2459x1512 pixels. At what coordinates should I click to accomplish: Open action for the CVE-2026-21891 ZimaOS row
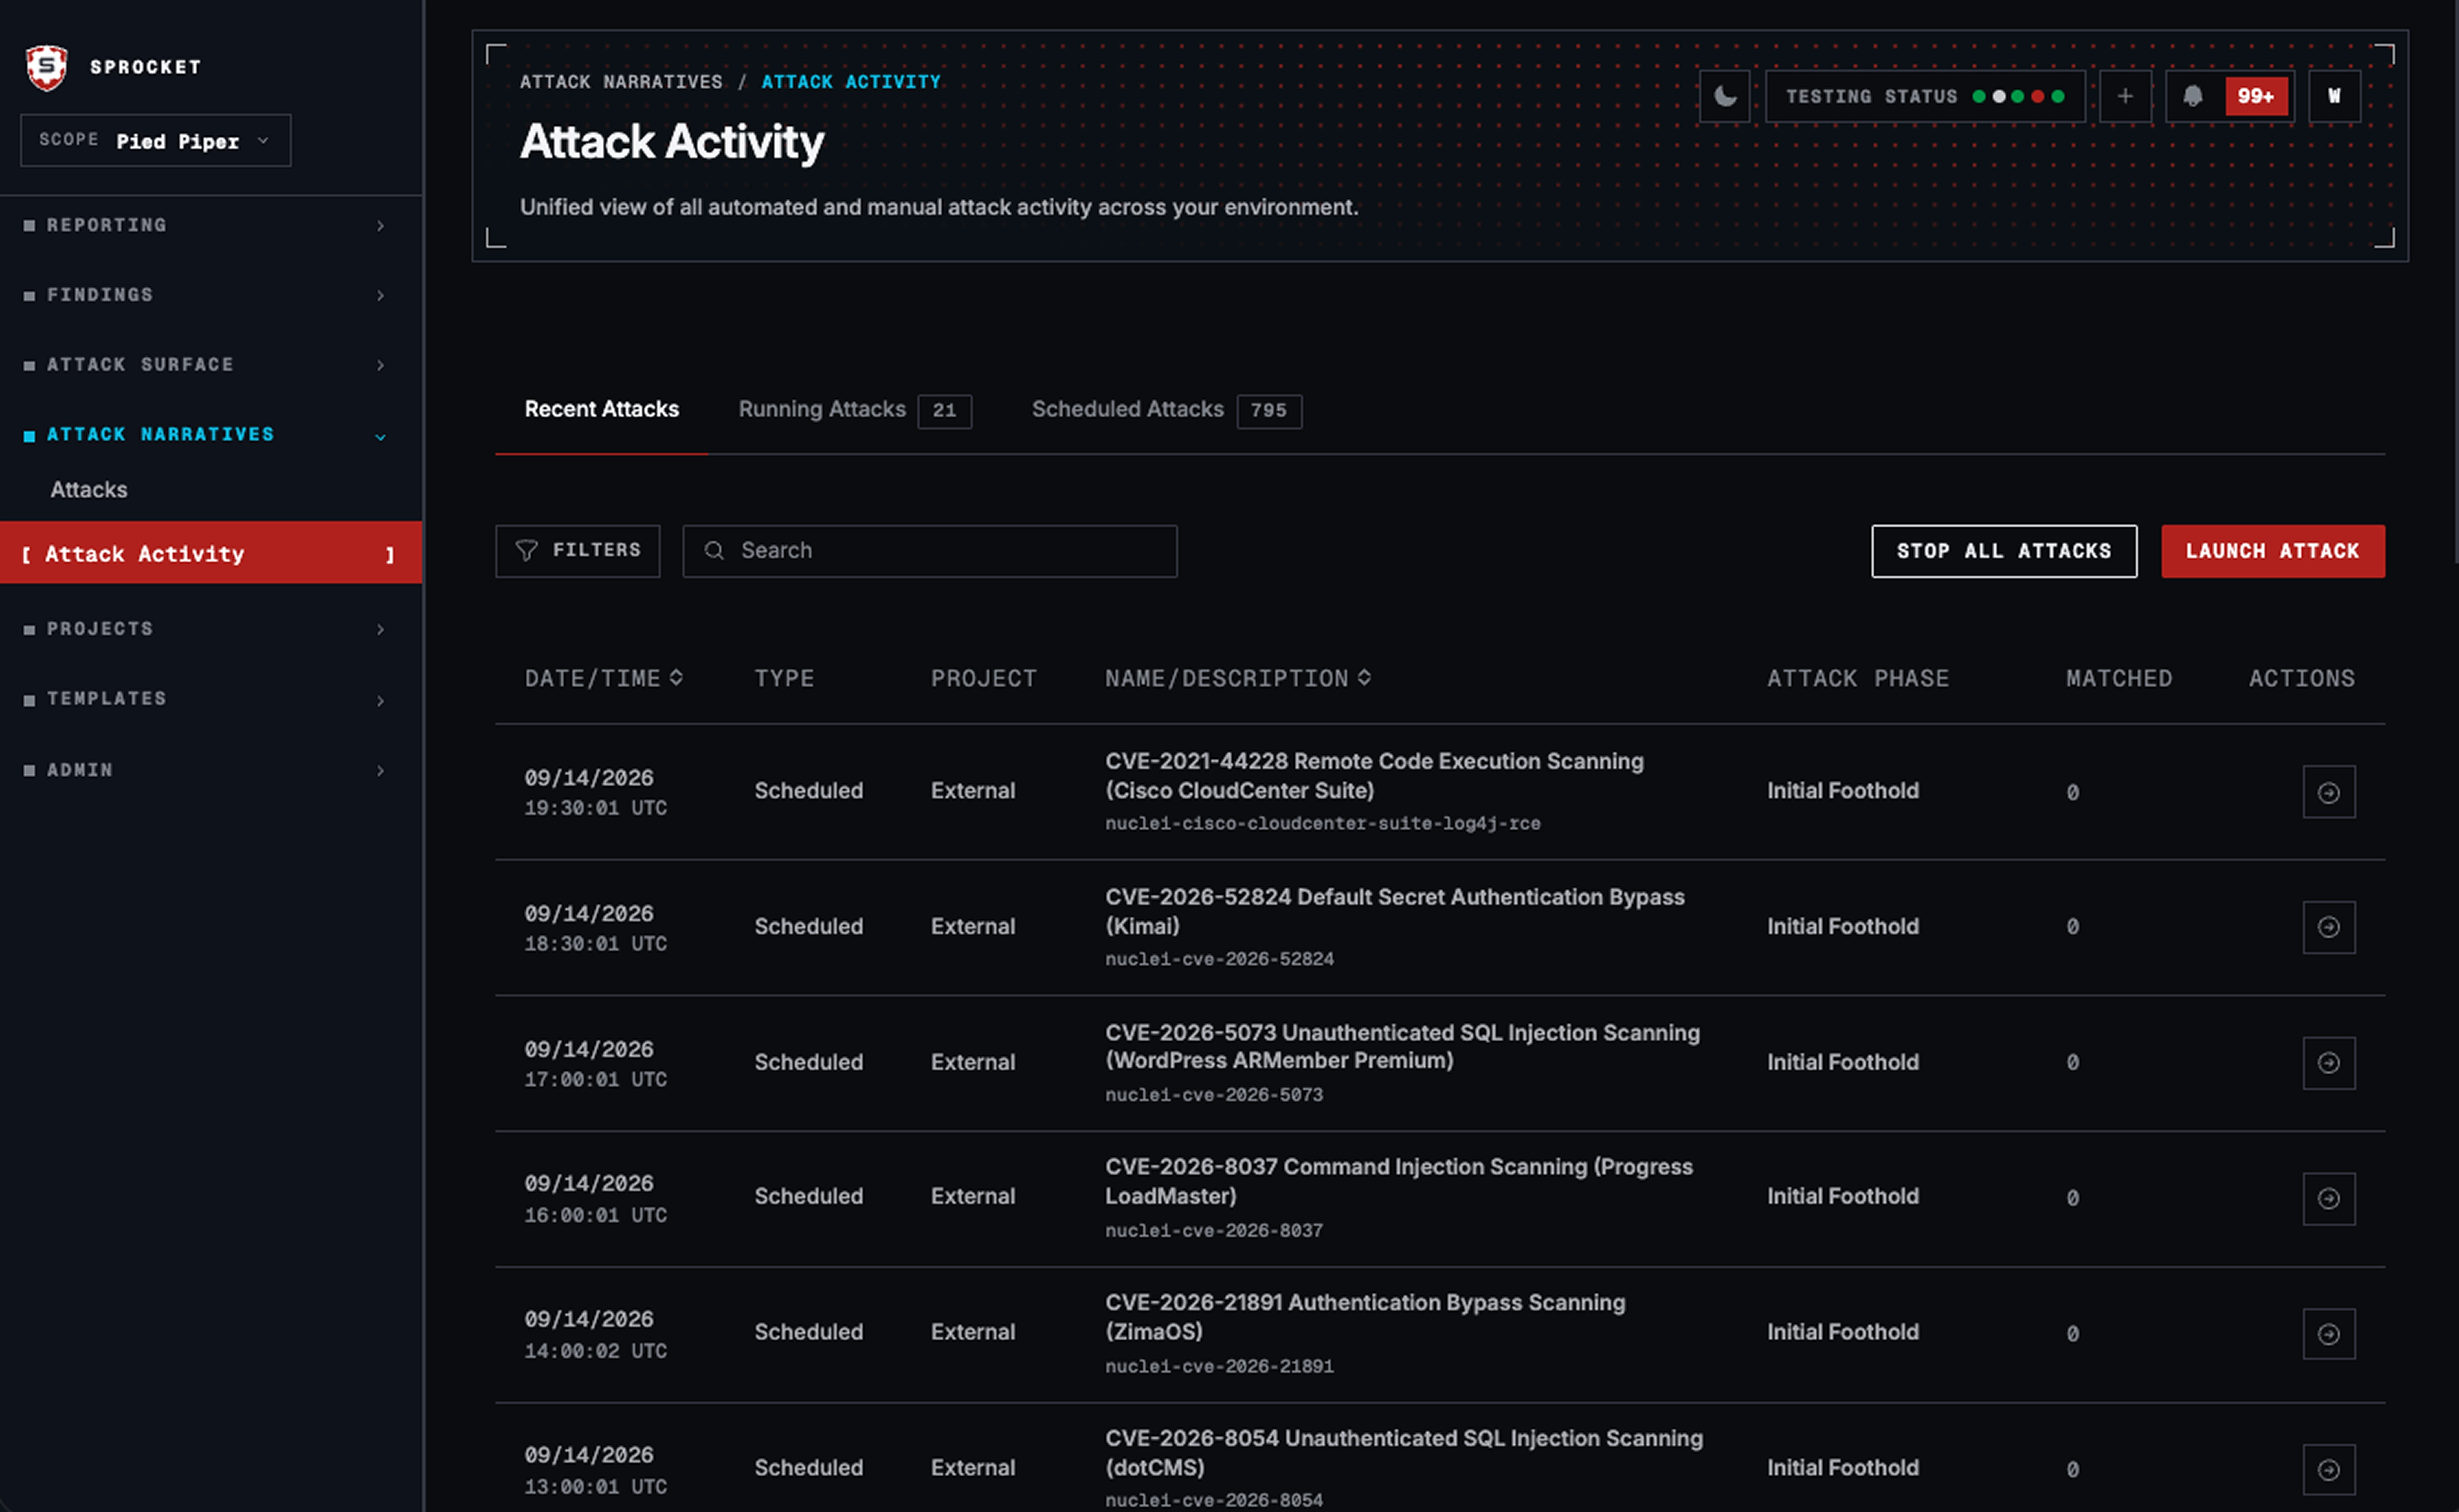coord(2329,1334)
